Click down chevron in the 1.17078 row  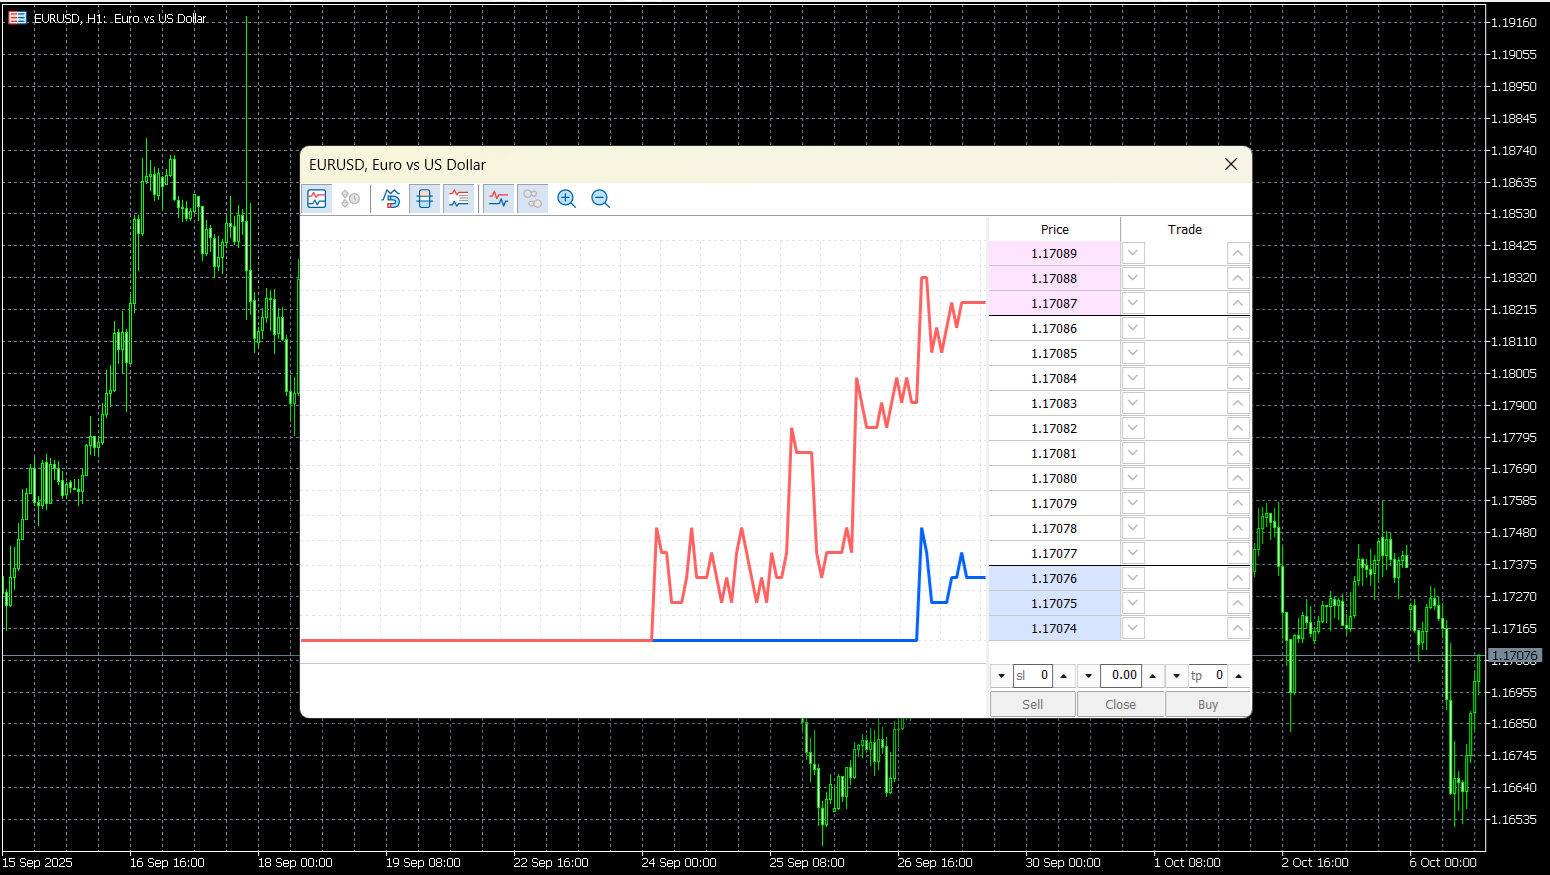pos(1133,528)
